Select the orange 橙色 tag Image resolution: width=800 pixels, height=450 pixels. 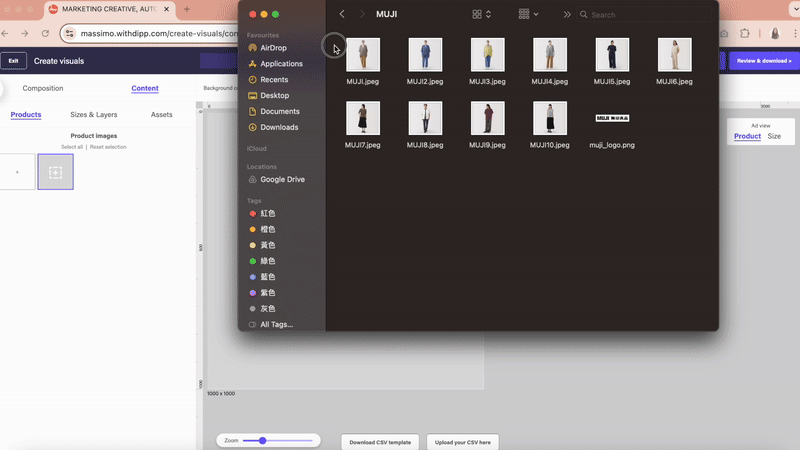262,229
